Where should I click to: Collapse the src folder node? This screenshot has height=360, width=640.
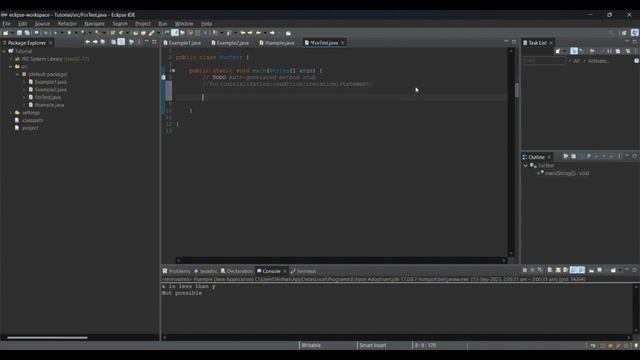coord(11,67)
